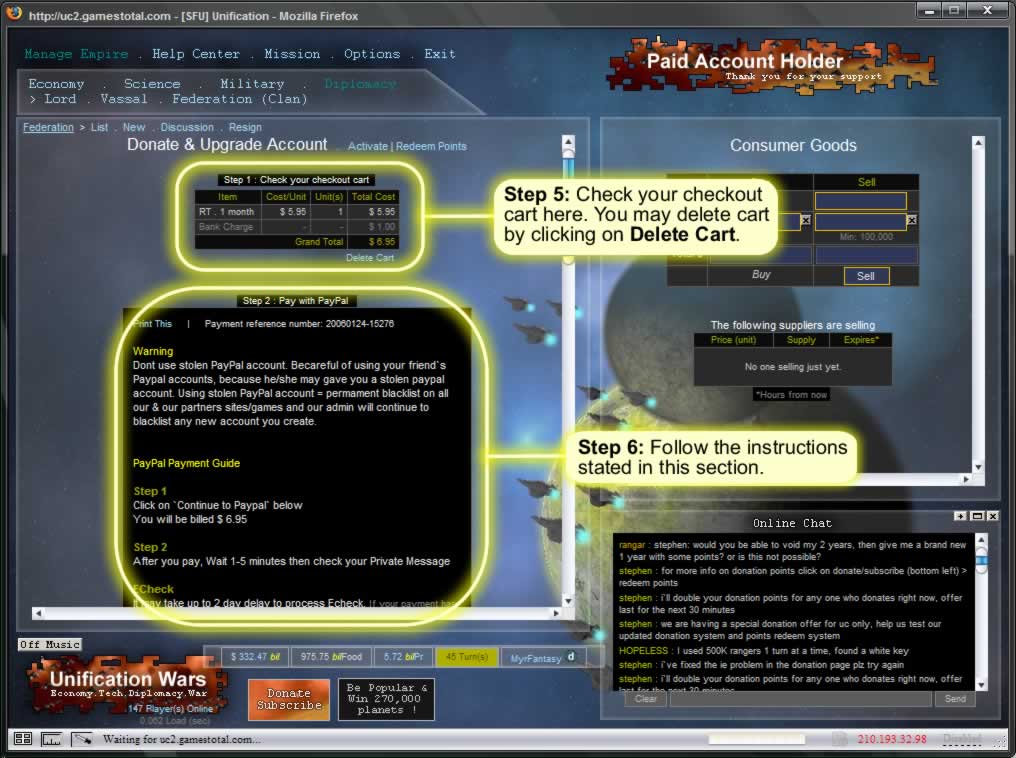Click the Sell button in Consumer Goods
This screenshot has height=758, width=1016.
coord(866,276)
